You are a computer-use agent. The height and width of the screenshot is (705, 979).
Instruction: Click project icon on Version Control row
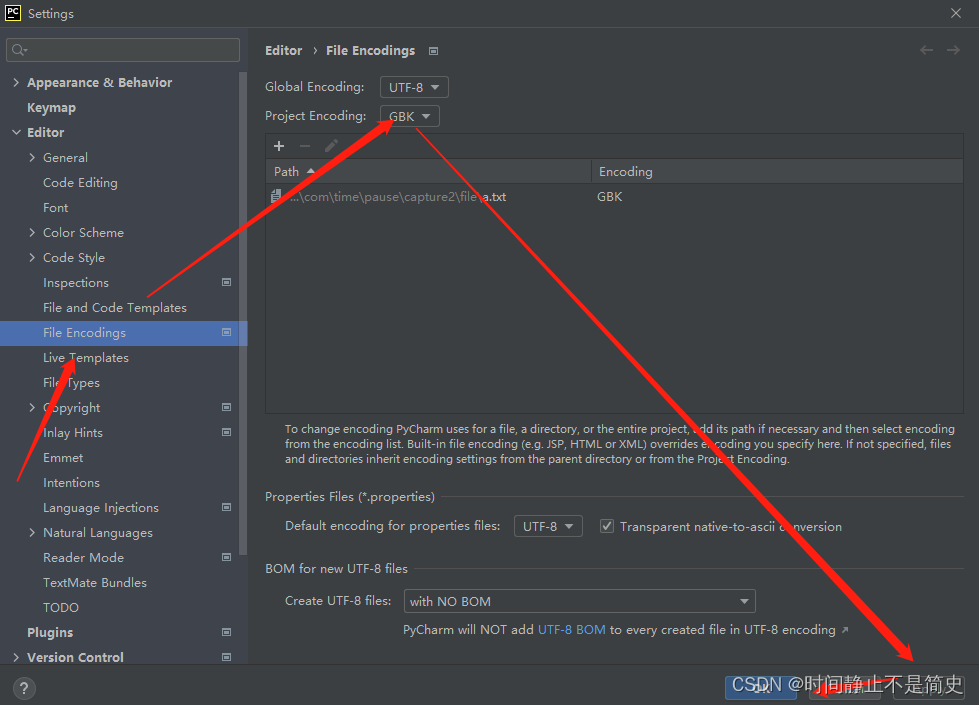point(227,657)
